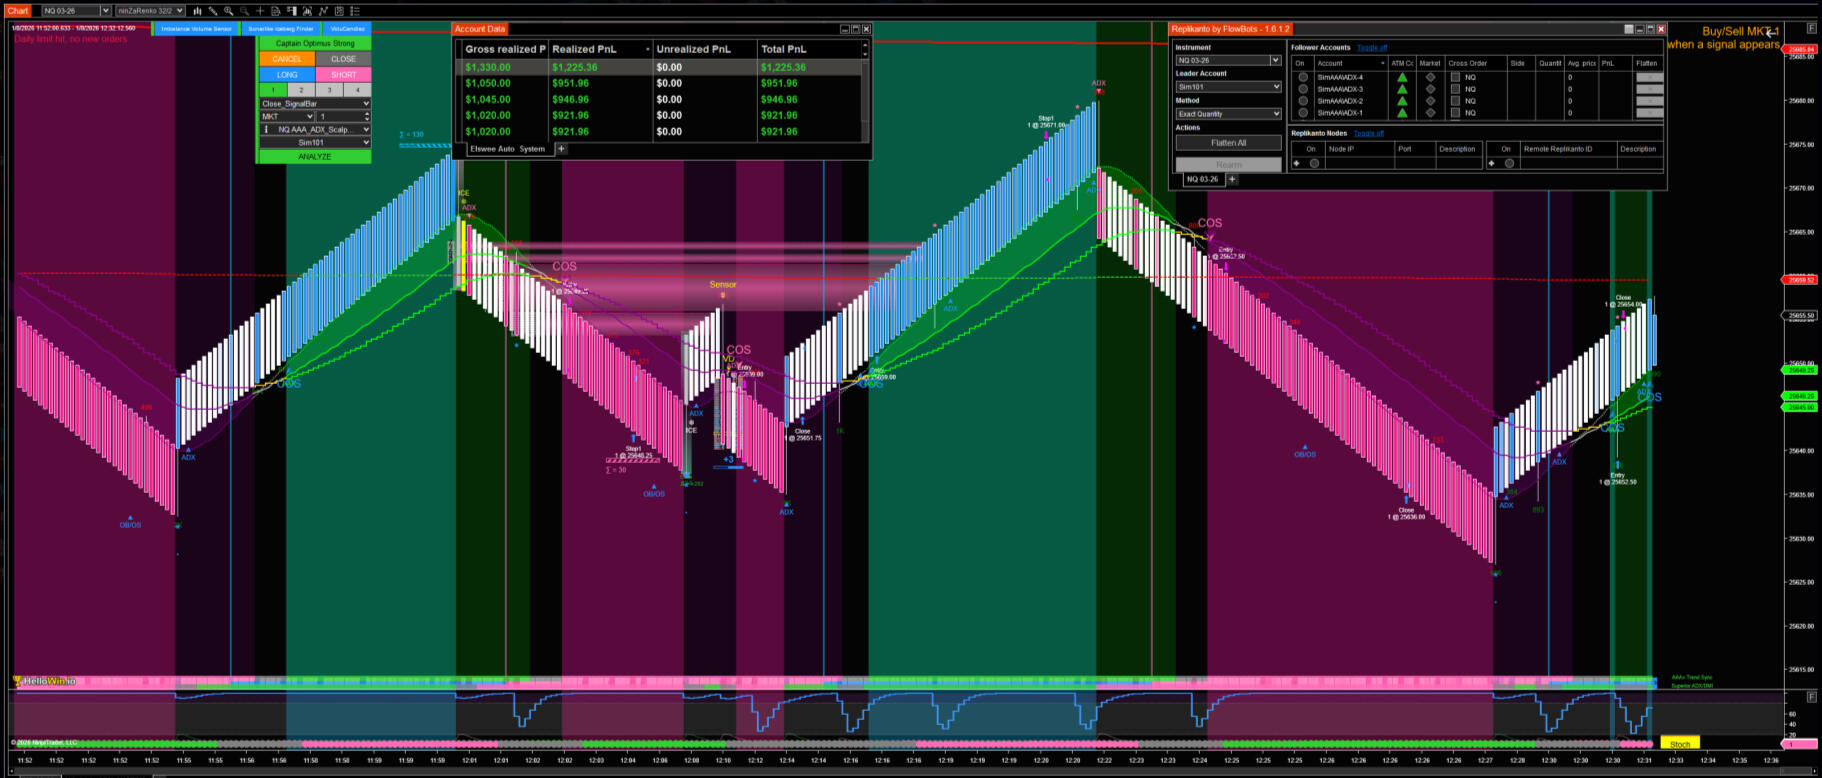The height and width of the screenshot is (778, 1822).
Task: Click Market diamond icon for SimAAAIADX-2
Action: (1430, 101)
